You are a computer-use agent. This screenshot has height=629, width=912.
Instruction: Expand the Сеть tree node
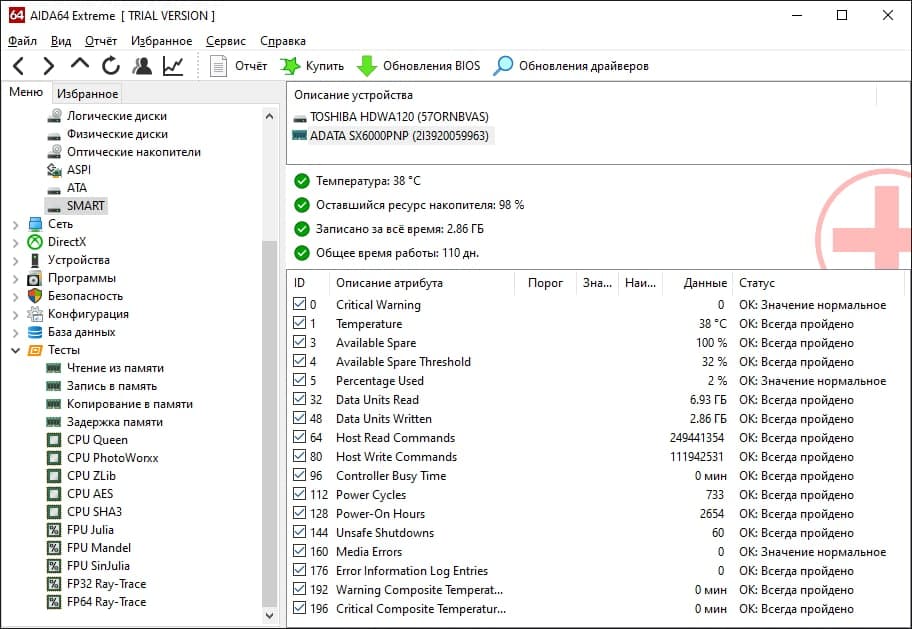[x=16, y=225]
